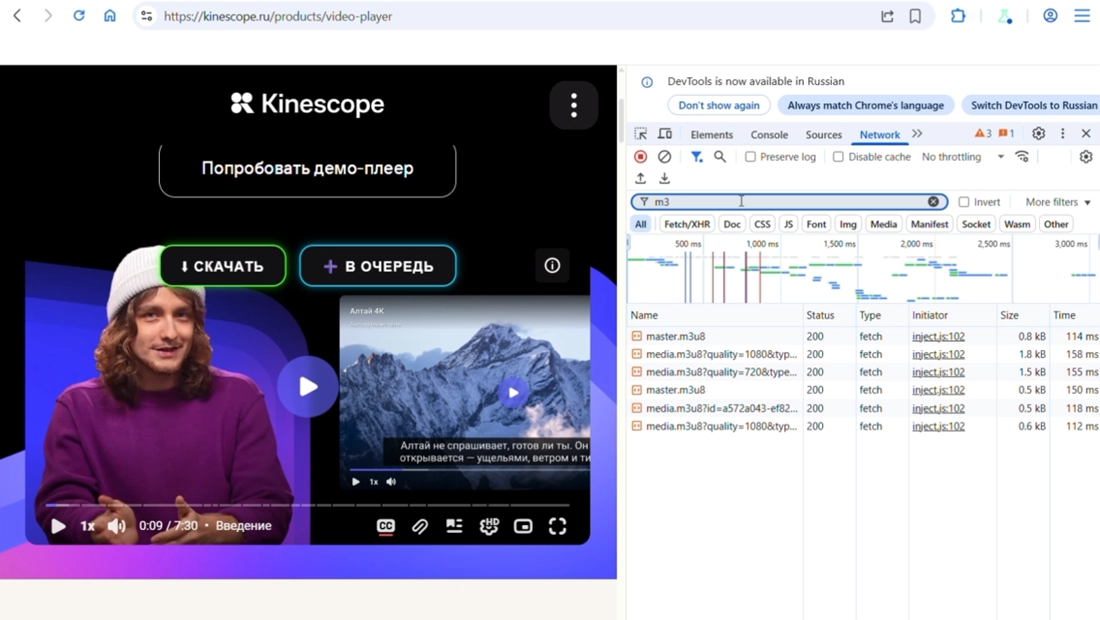1100x620 pixels.
Task: Open Network panel settings gear
Action: pyautogui.click(x=1086, y=156)
